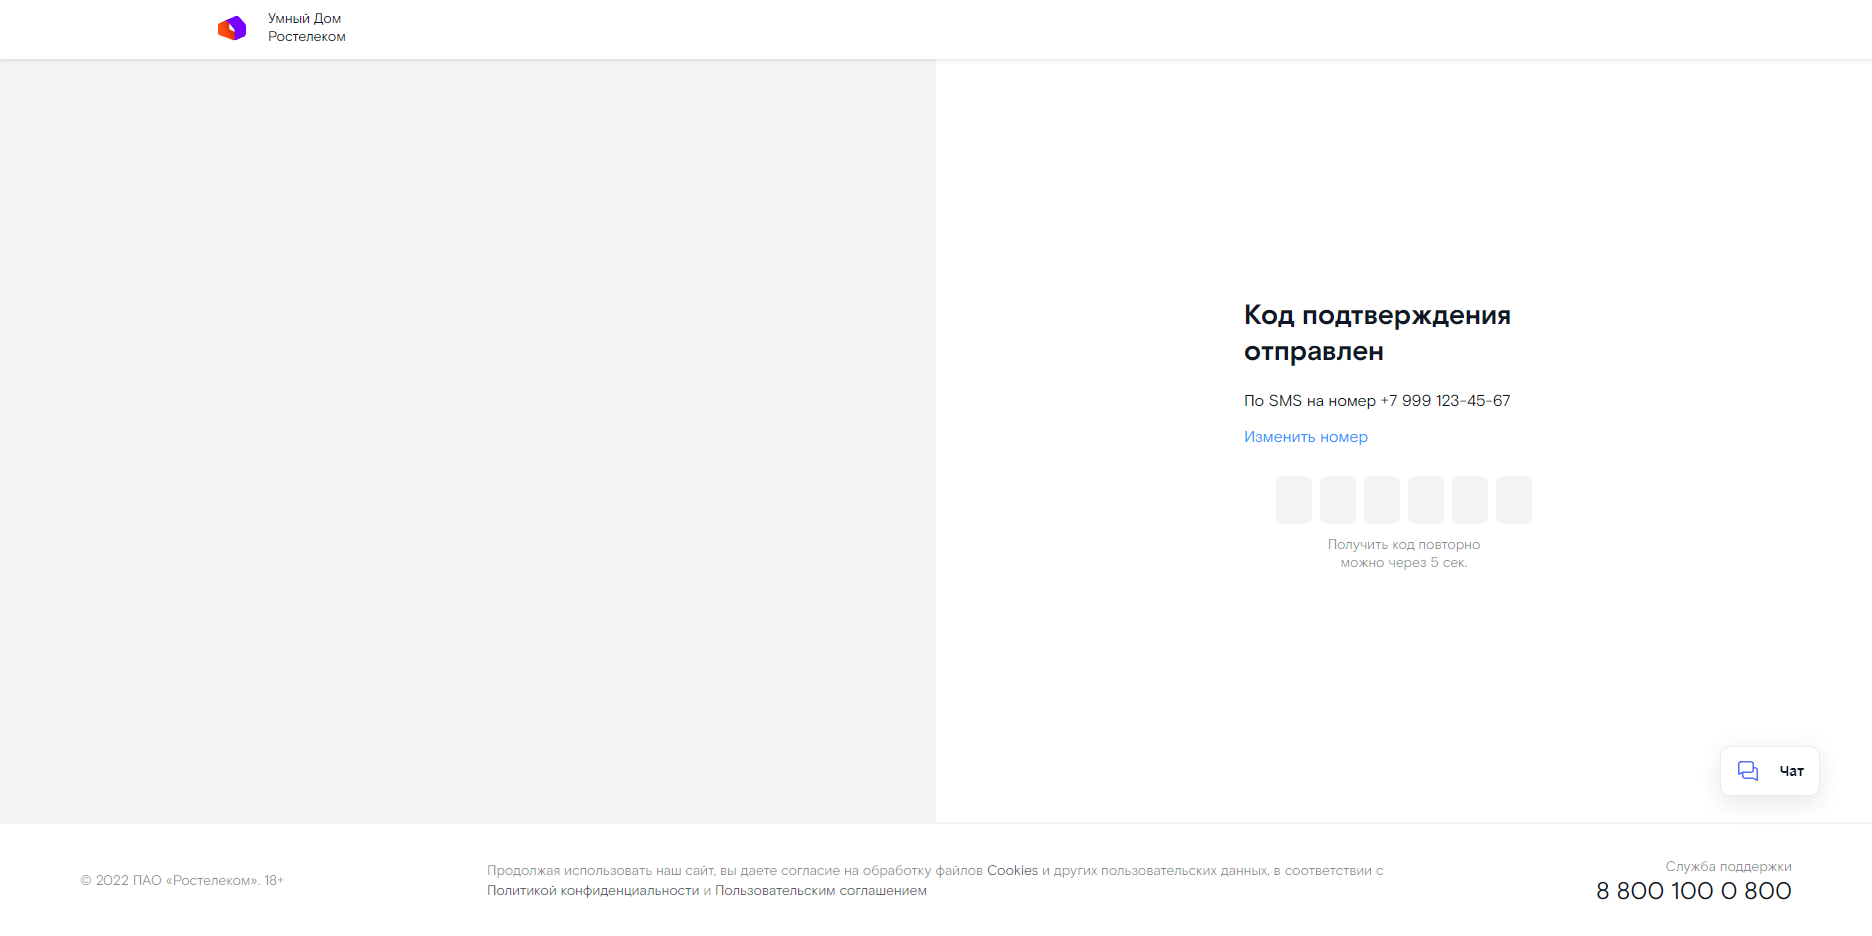Open the Cookies link in footer

point(1012,871)
